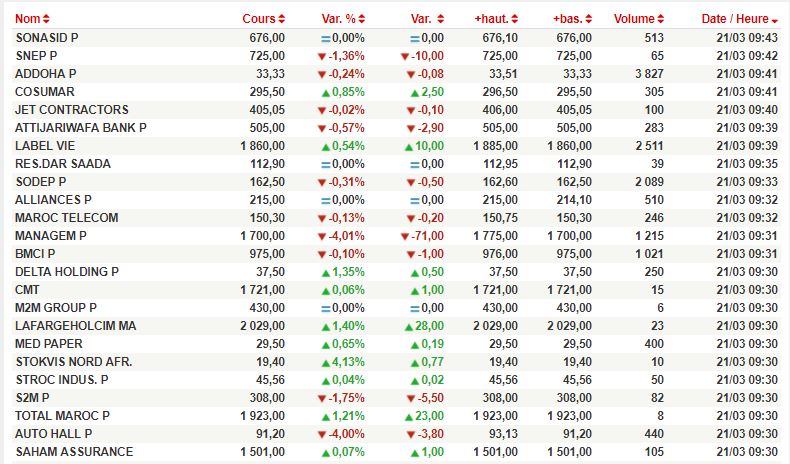Viewport: 790px width, 464px height.
Task: Click the SAHAM ASSURANCE name
Action: 74,452
